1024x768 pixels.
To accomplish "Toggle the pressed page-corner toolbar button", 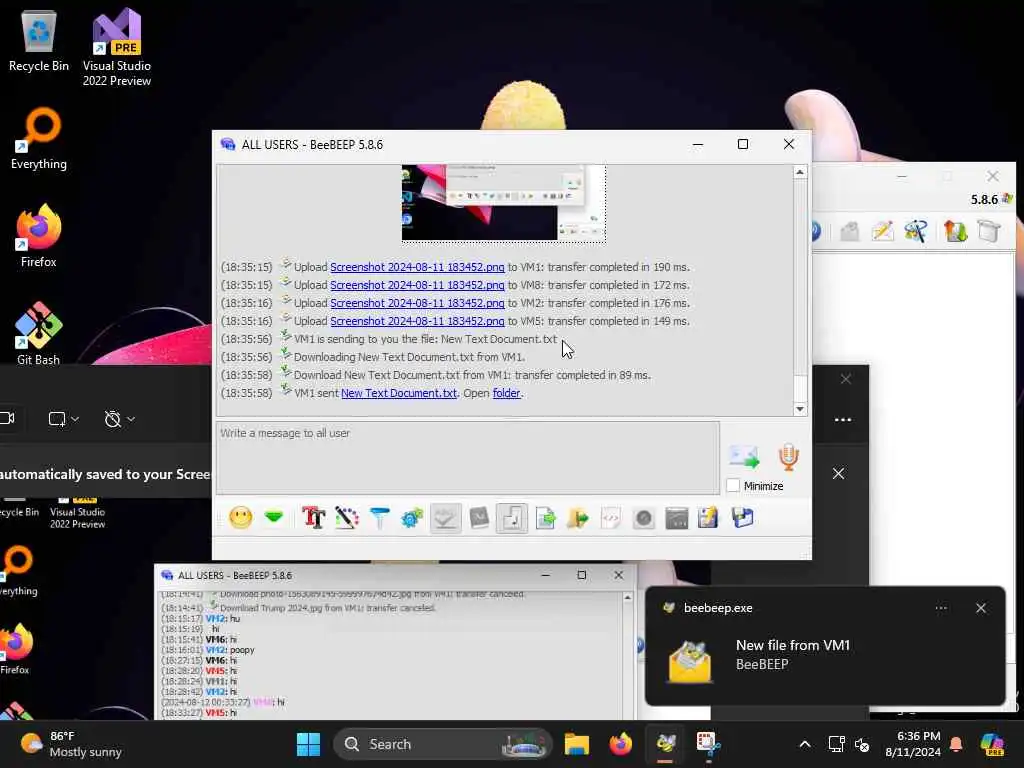I will 512,519.
